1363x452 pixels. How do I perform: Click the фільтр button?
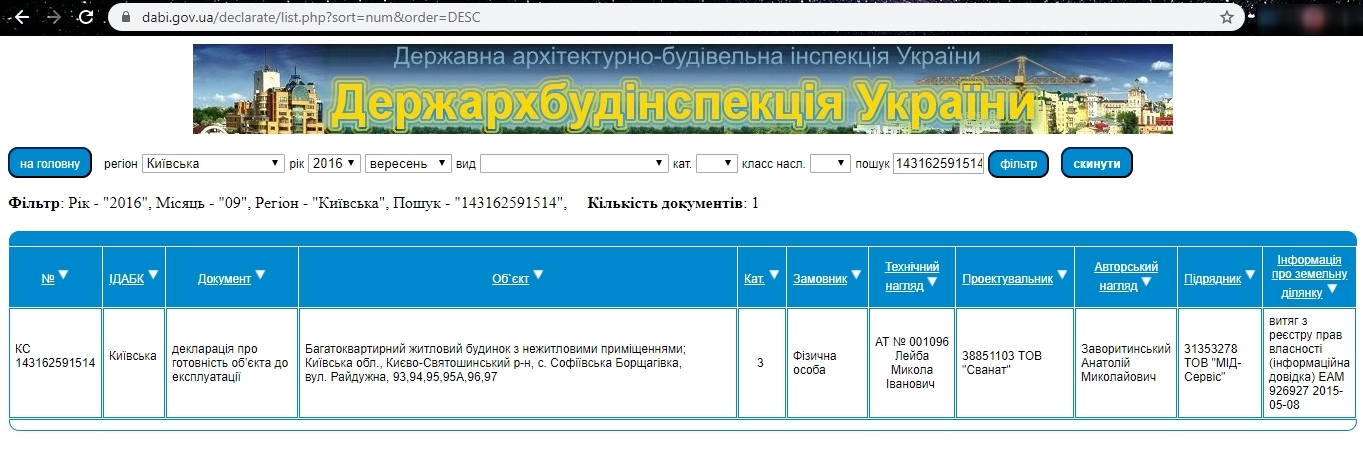pos(1018,163)
